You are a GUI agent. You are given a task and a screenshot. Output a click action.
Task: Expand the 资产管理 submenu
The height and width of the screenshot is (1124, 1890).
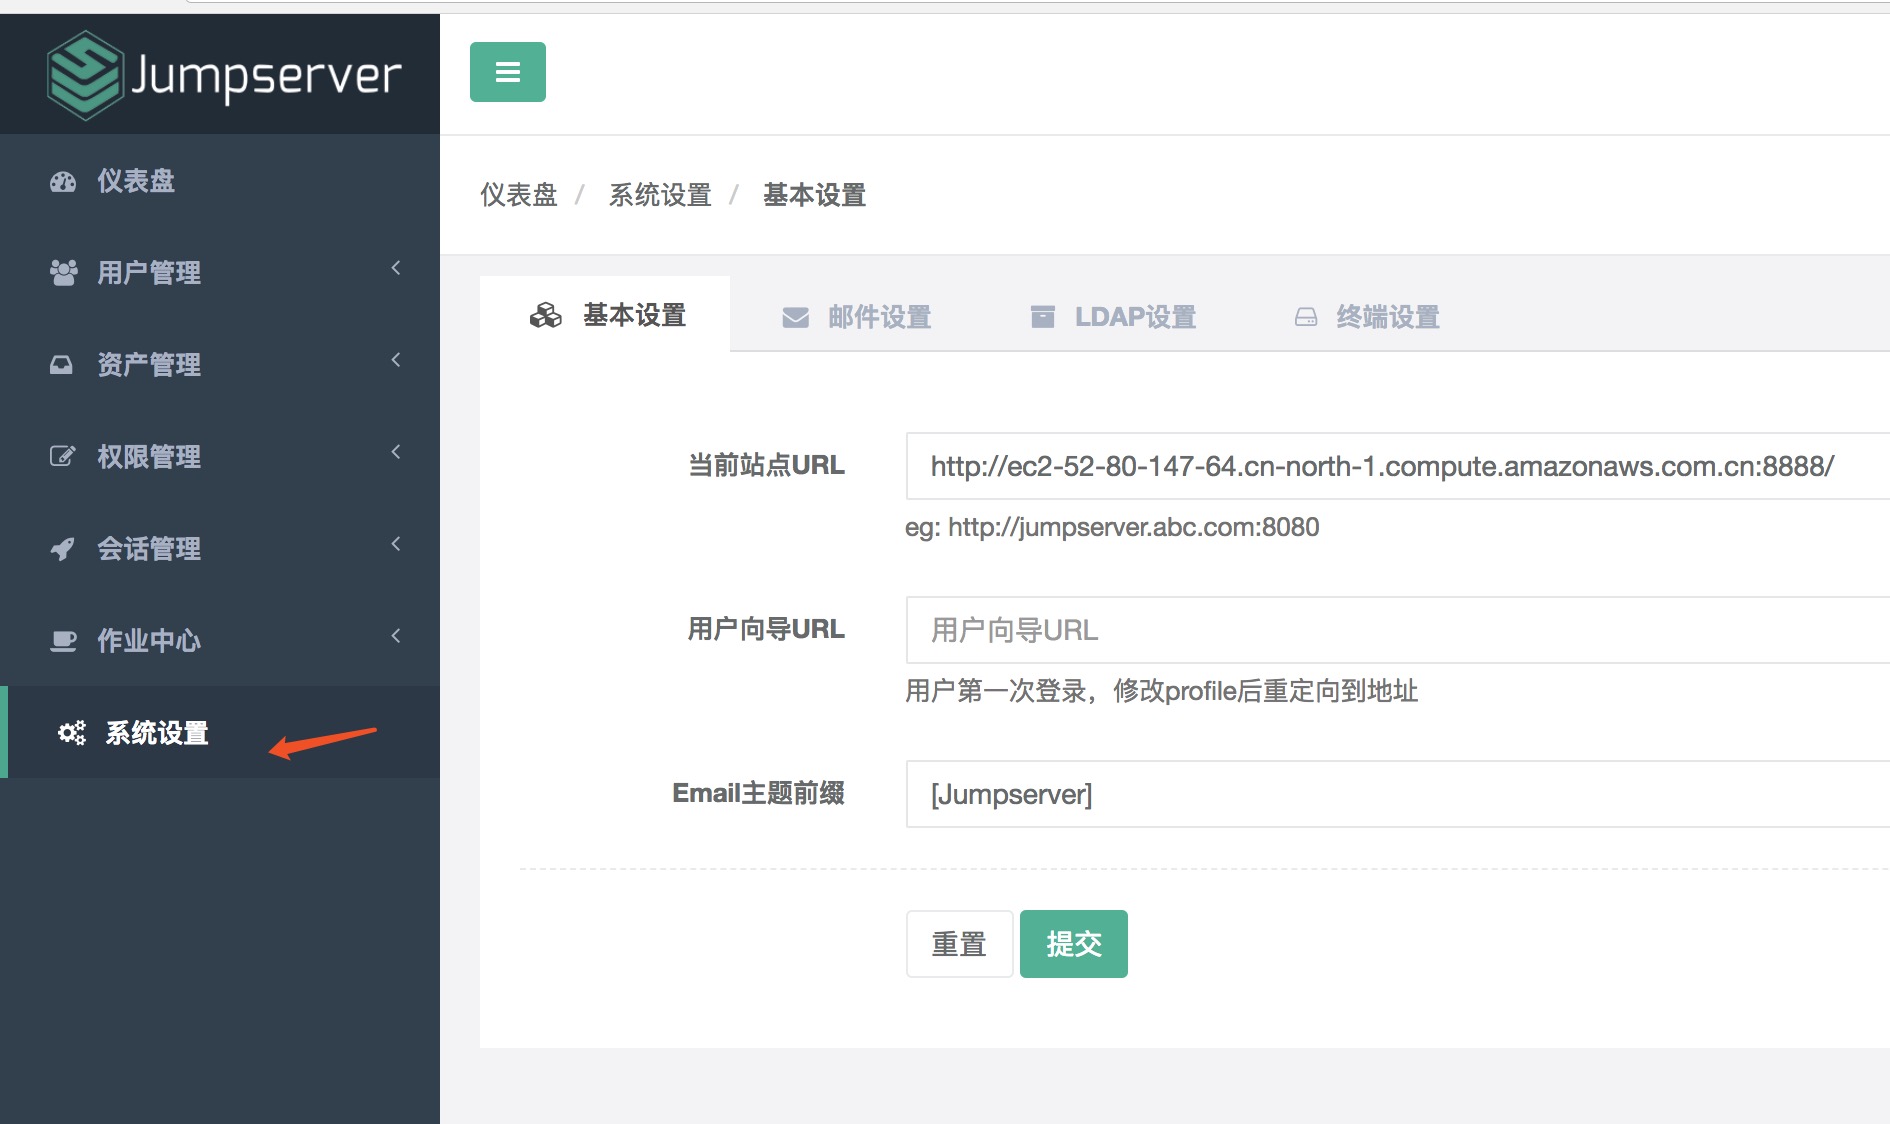[x=395, y=360]
